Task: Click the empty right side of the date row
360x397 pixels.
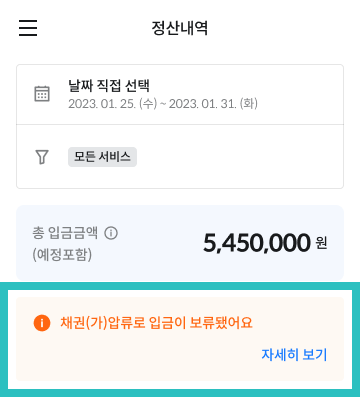Action: click(x=300, y=94)
